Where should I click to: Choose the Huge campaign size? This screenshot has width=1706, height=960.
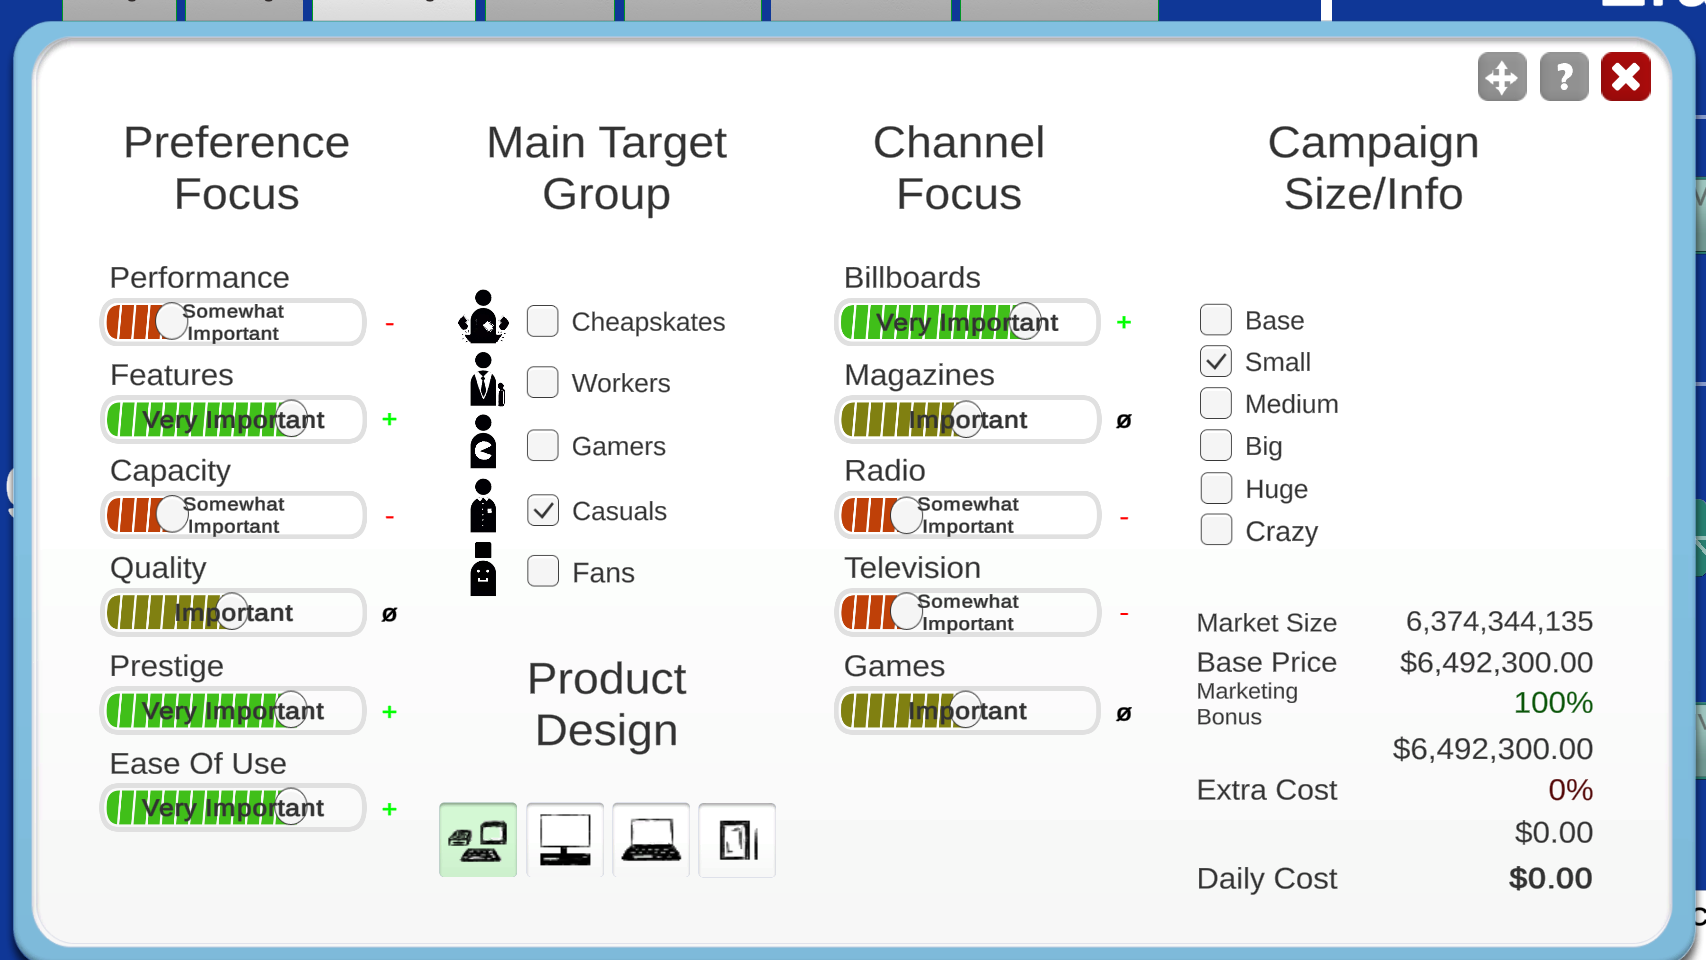(1216, 488)
